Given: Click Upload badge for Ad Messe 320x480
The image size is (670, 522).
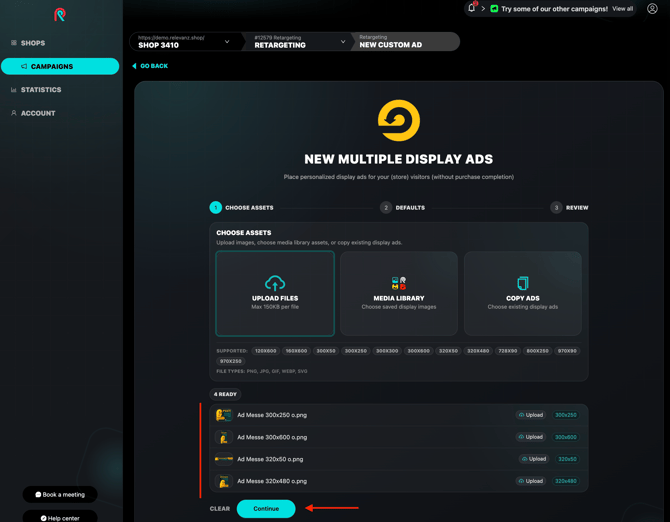Looking at the screenshot, I should click(x=531, y=481).
